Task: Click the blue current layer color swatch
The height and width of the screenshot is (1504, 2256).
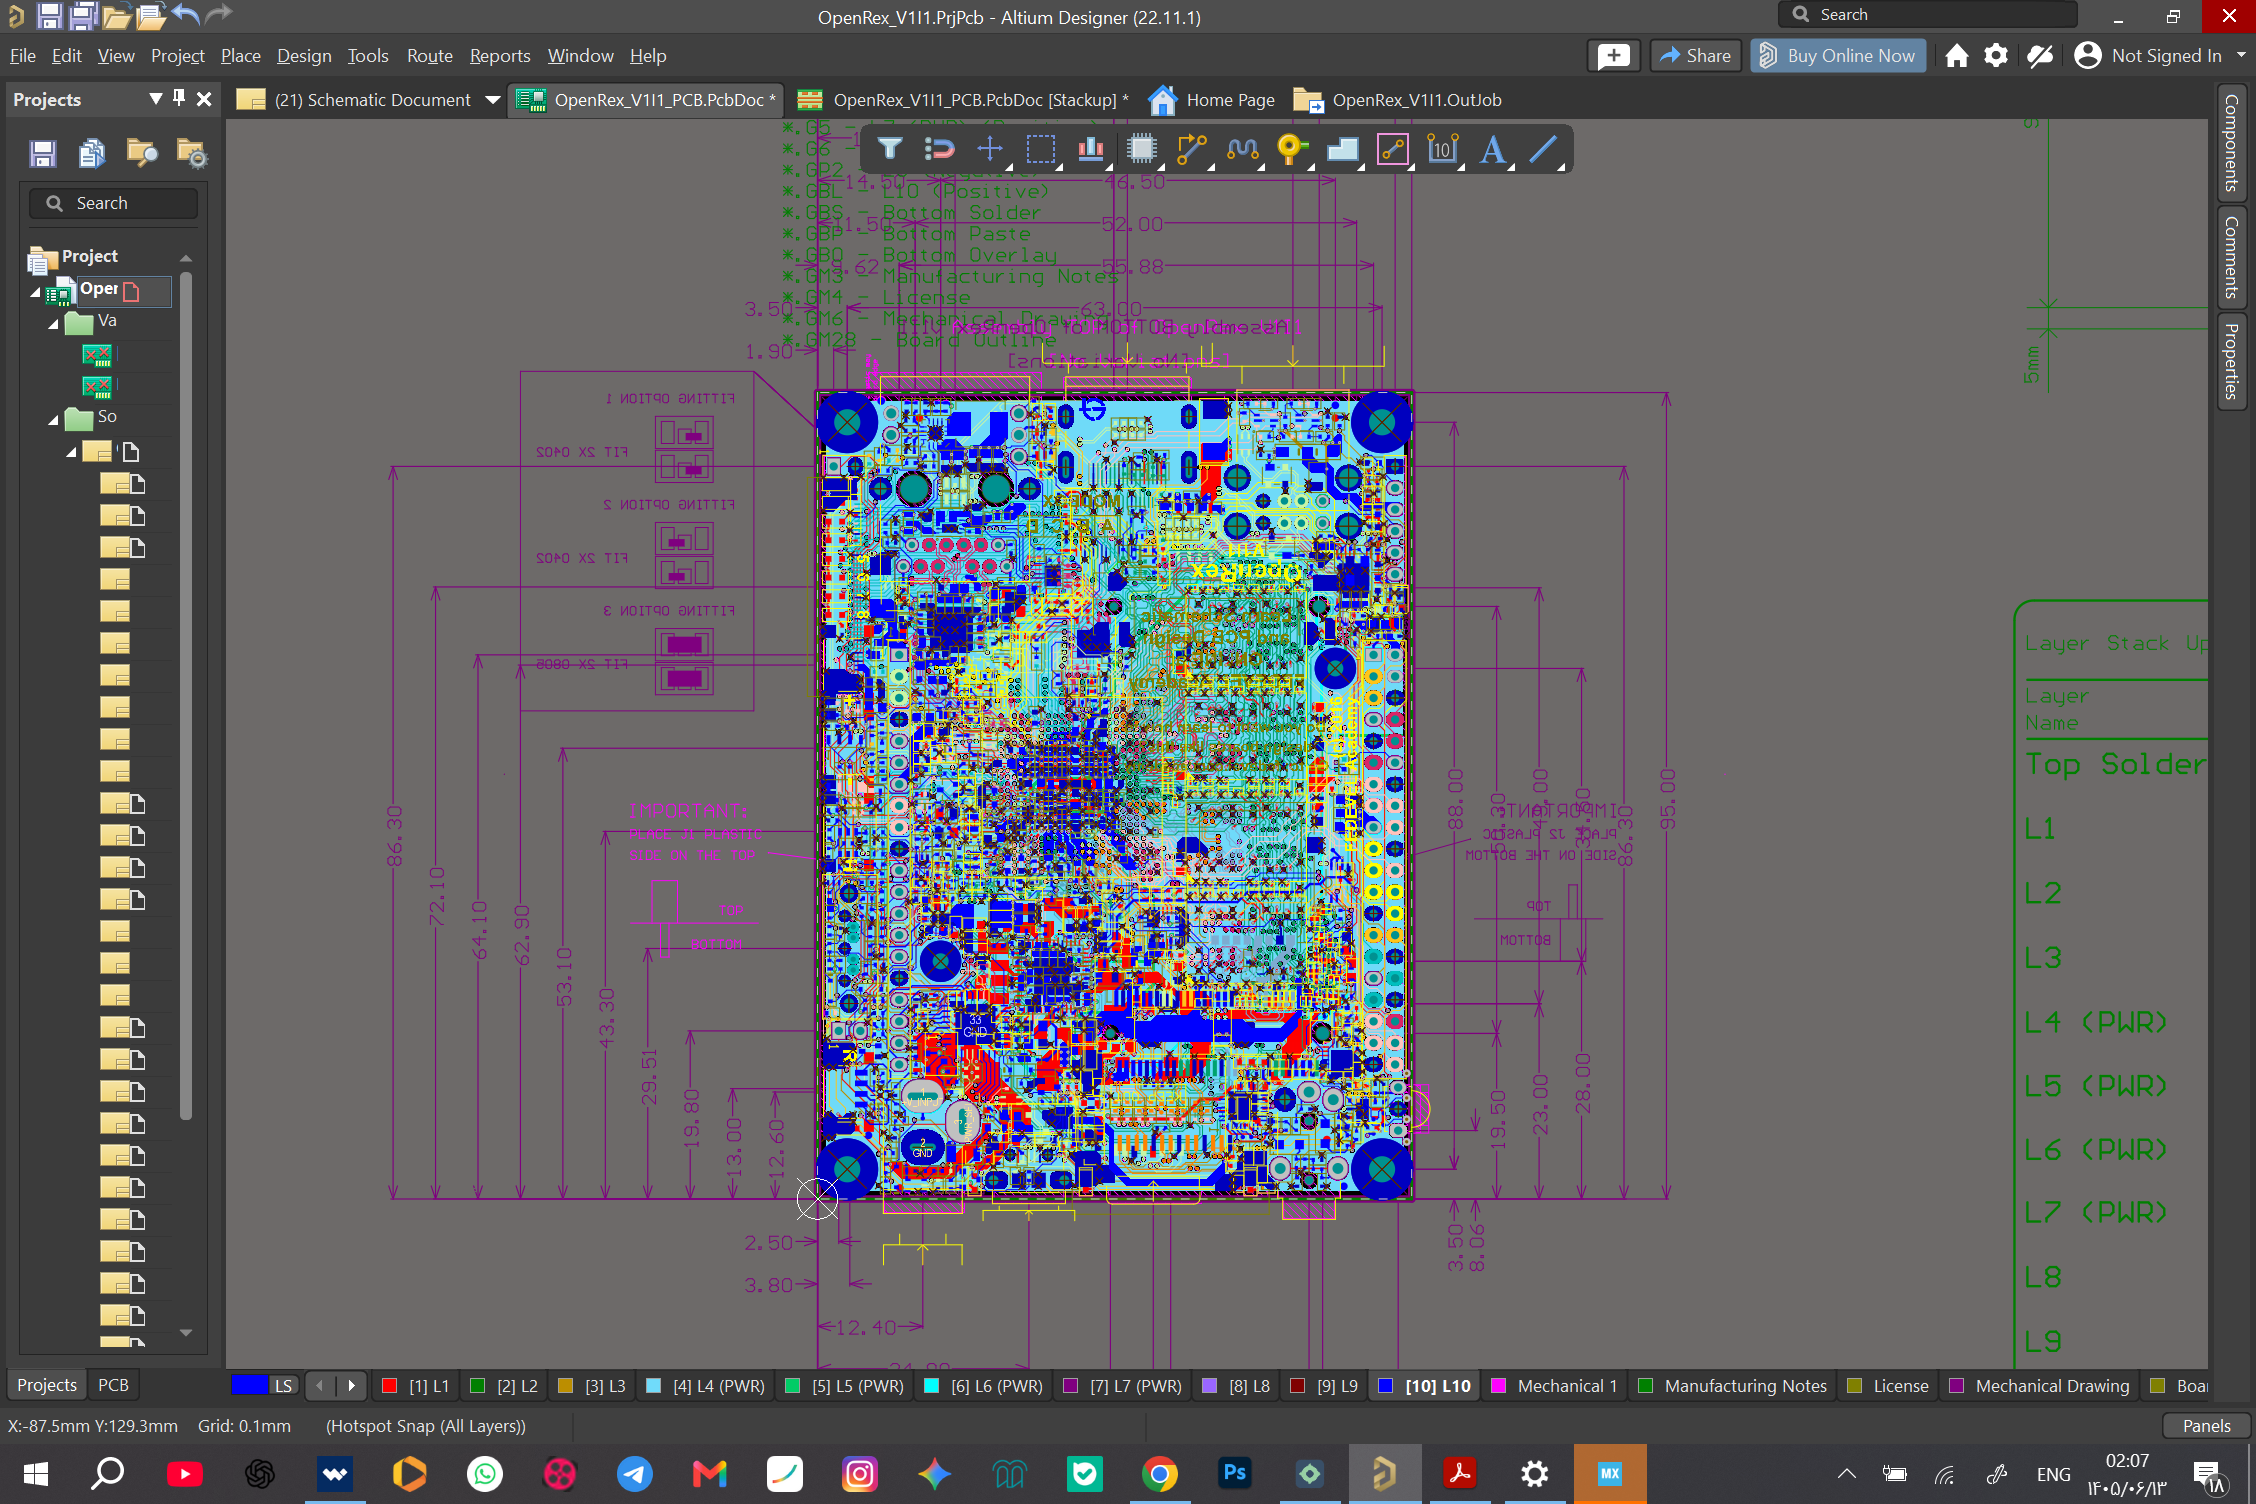Action: click(x=249, y=1385)
